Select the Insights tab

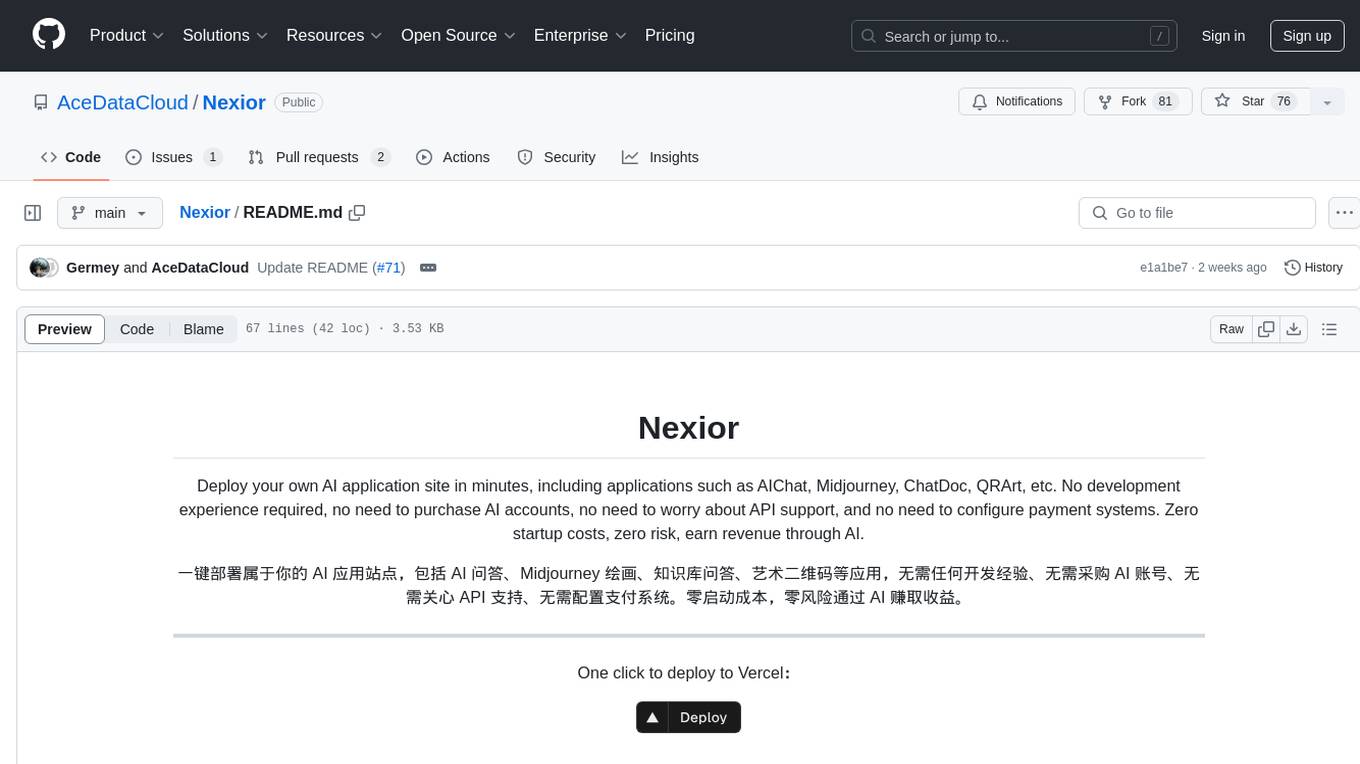tap(660, 157)
